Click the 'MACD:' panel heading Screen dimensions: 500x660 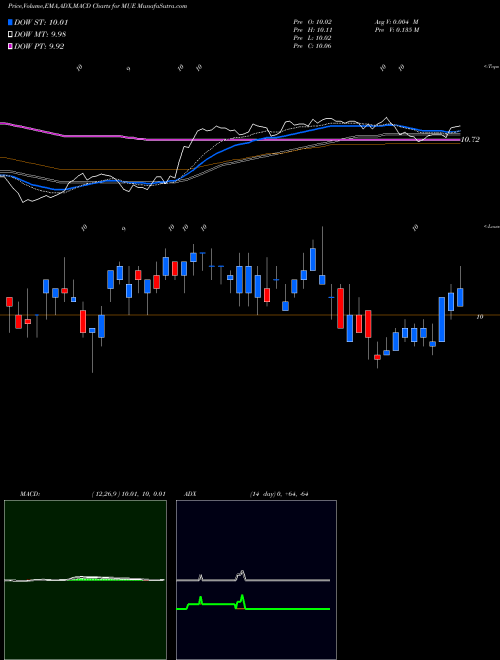(29, 494)
